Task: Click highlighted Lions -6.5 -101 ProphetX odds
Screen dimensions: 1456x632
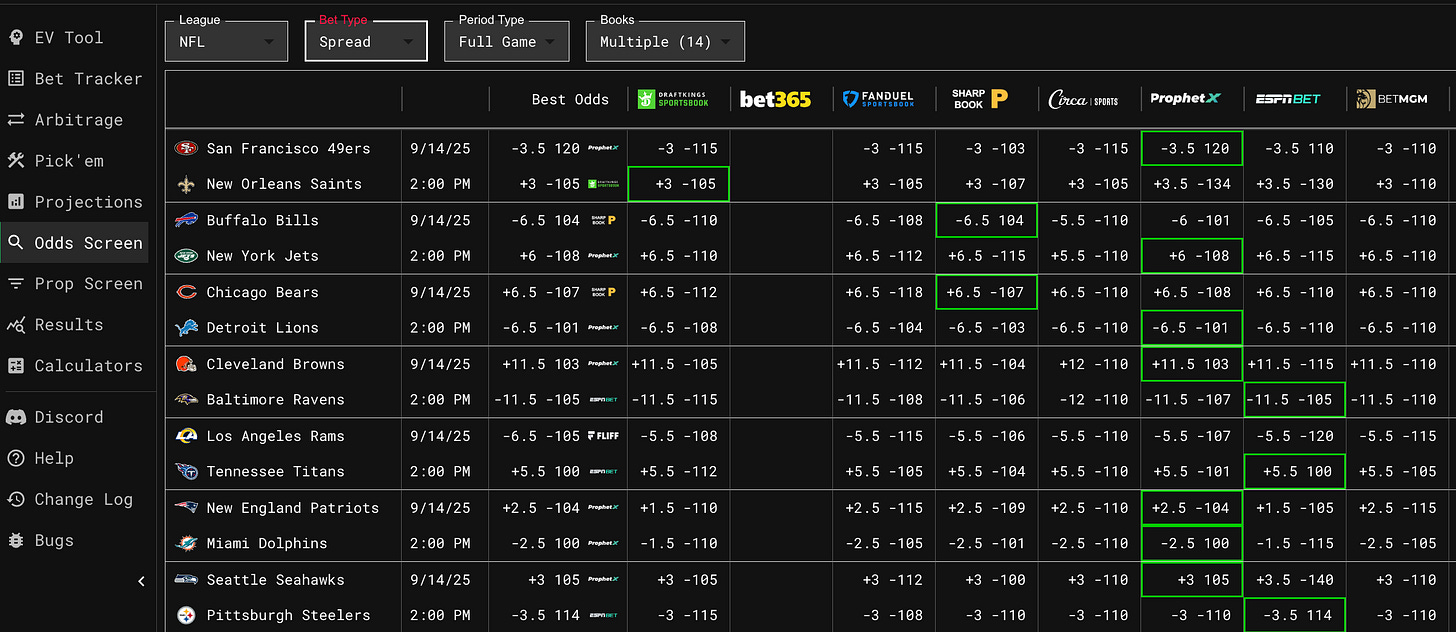Action: (1192, 327)
